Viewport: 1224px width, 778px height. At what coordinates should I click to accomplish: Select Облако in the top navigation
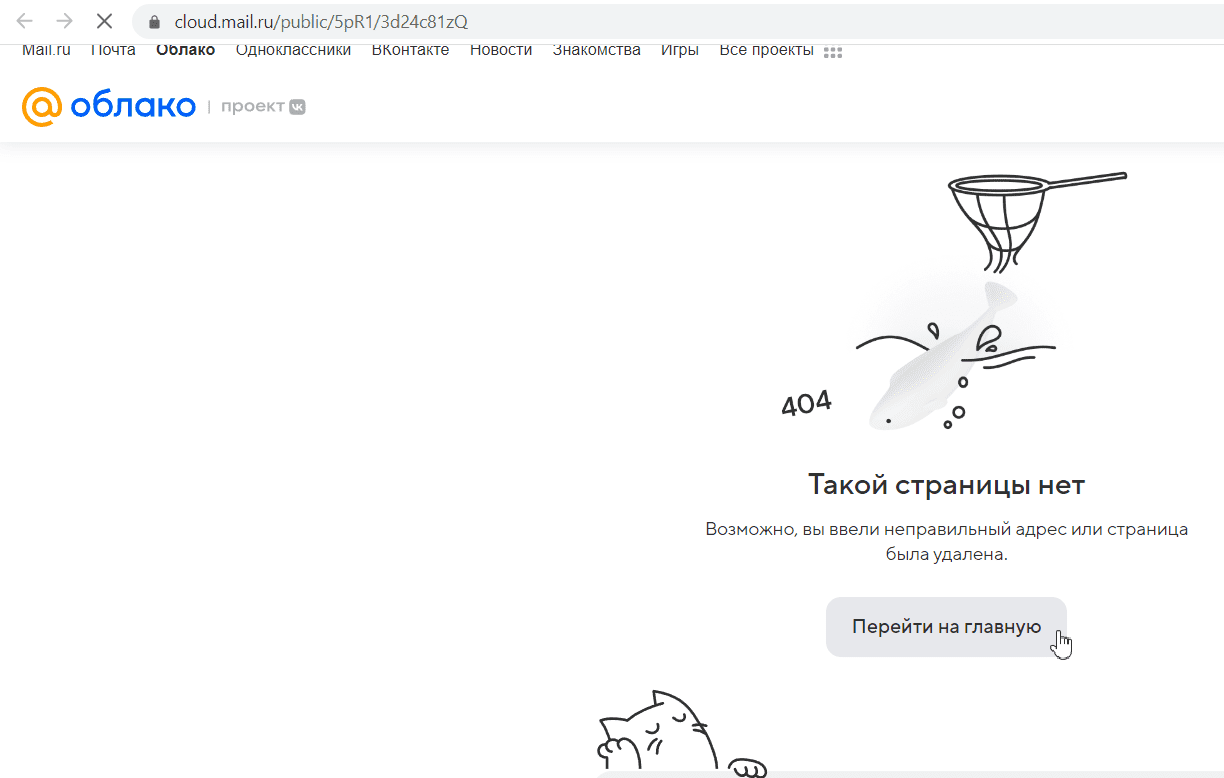pos(185,51)
